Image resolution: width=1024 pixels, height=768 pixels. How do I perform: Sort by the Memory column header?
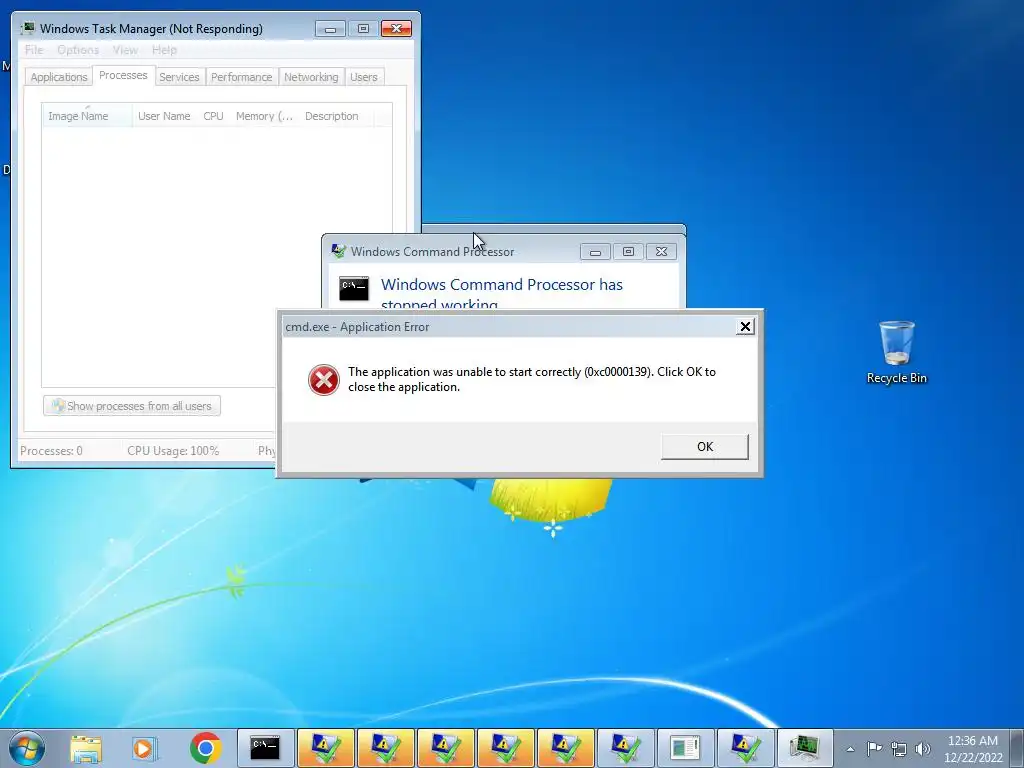click(264, 116)
